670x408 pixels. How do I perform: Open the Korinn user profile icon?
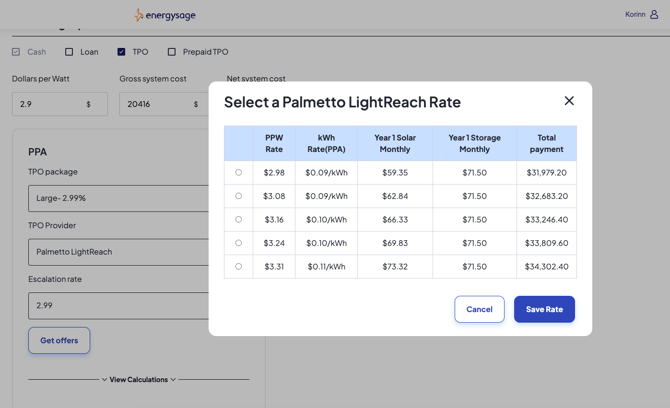coord(654,15)
